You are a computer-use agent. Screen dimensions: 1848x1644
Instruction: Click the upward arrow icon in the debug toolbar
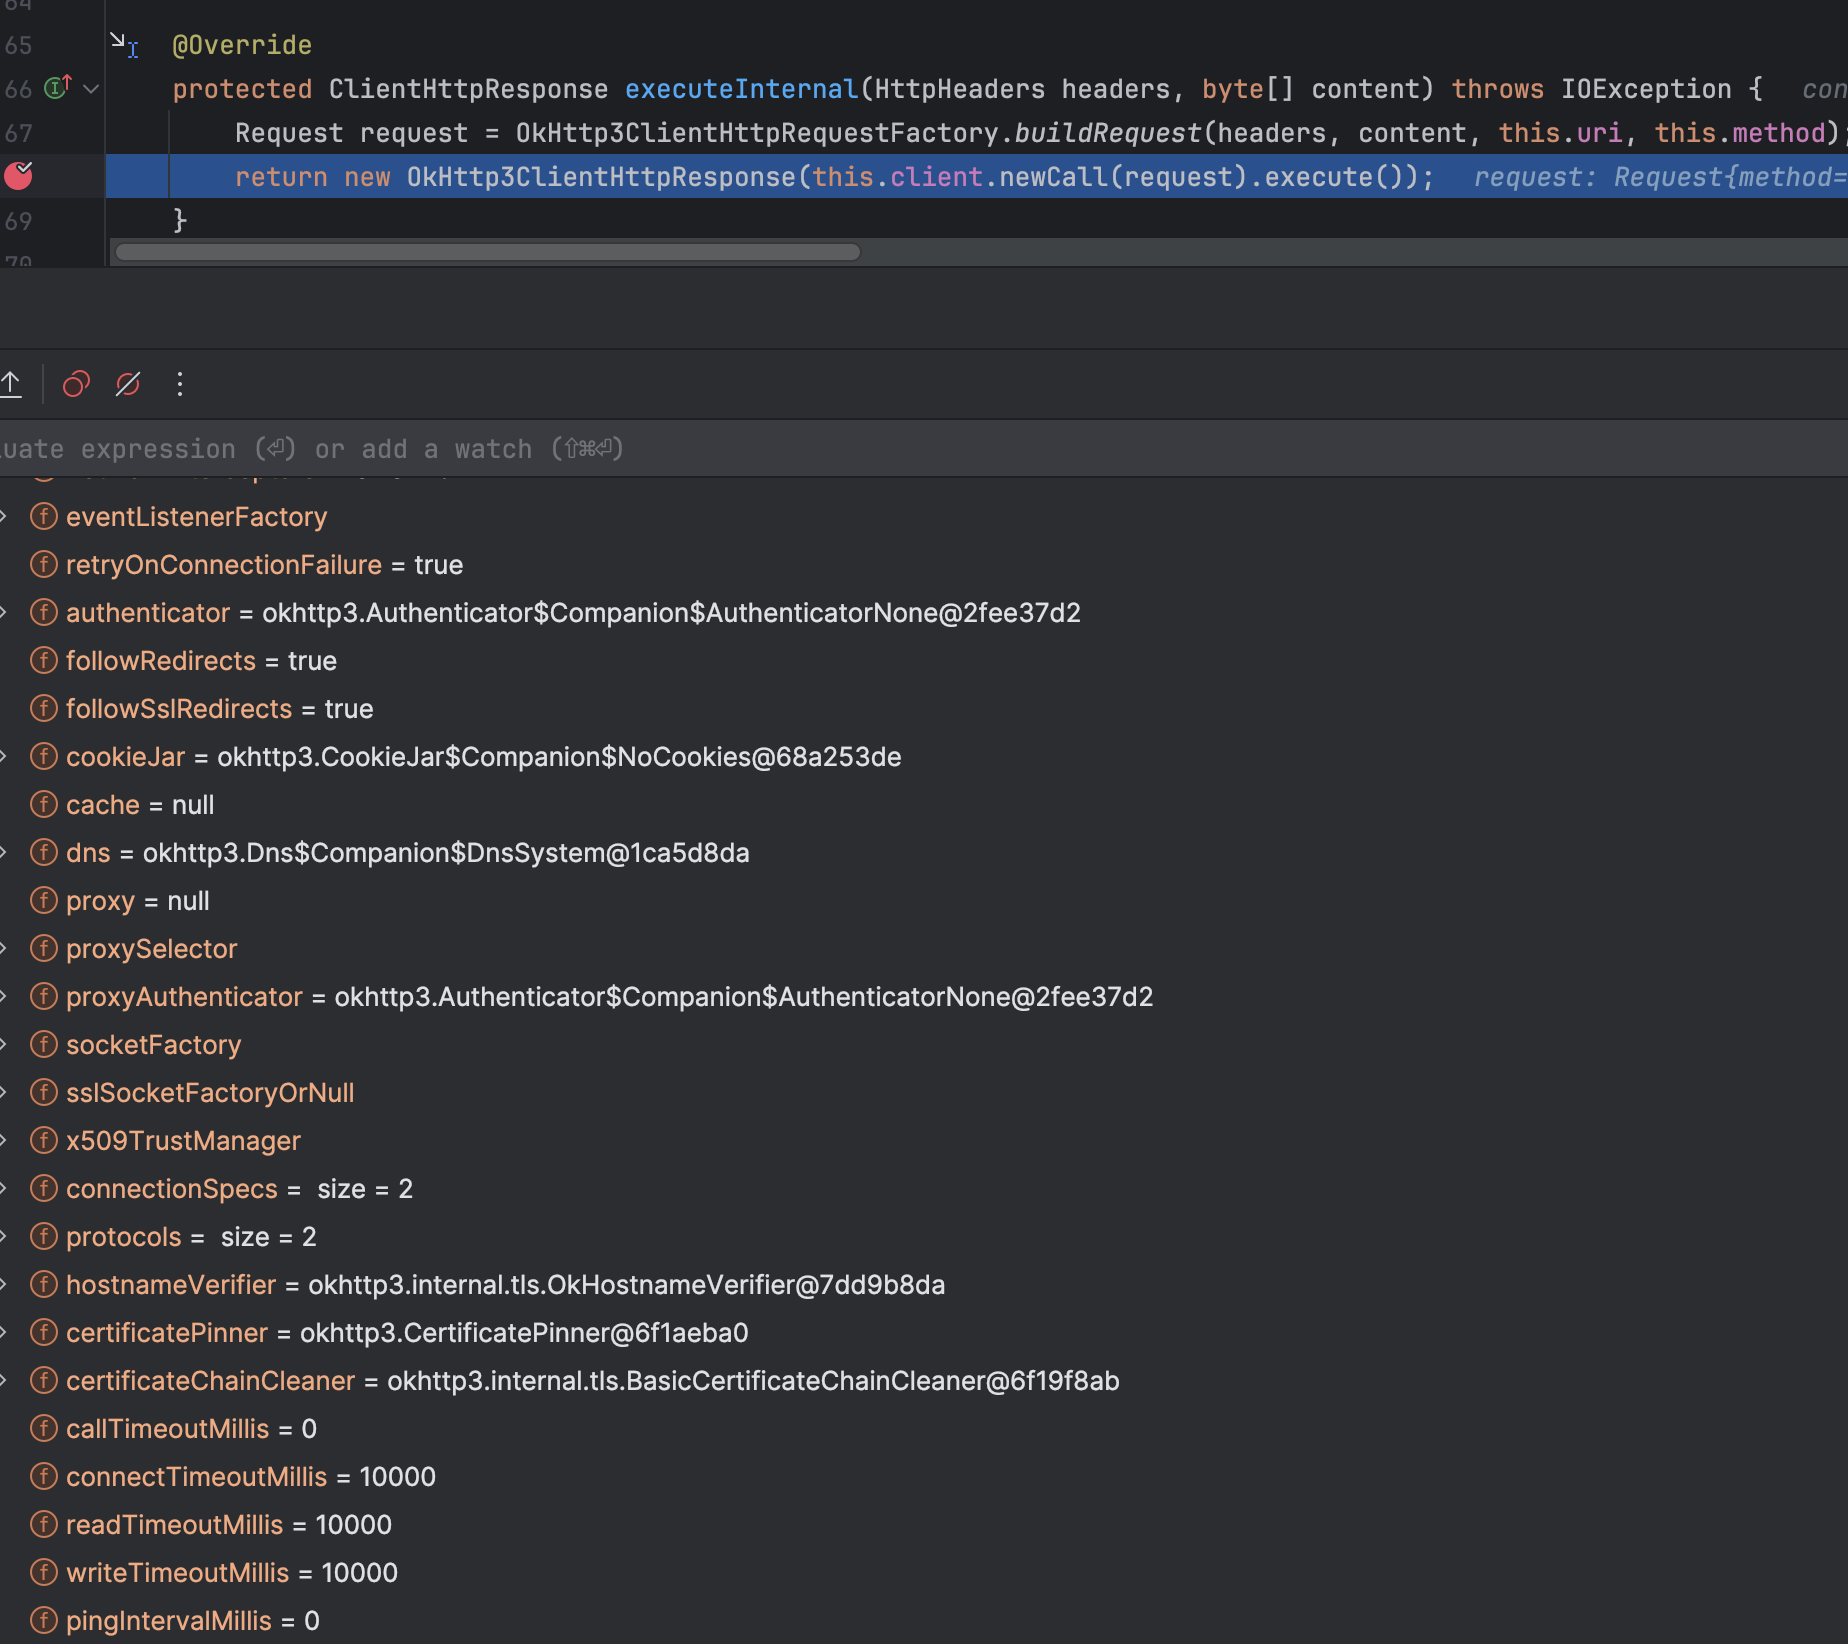11,384
